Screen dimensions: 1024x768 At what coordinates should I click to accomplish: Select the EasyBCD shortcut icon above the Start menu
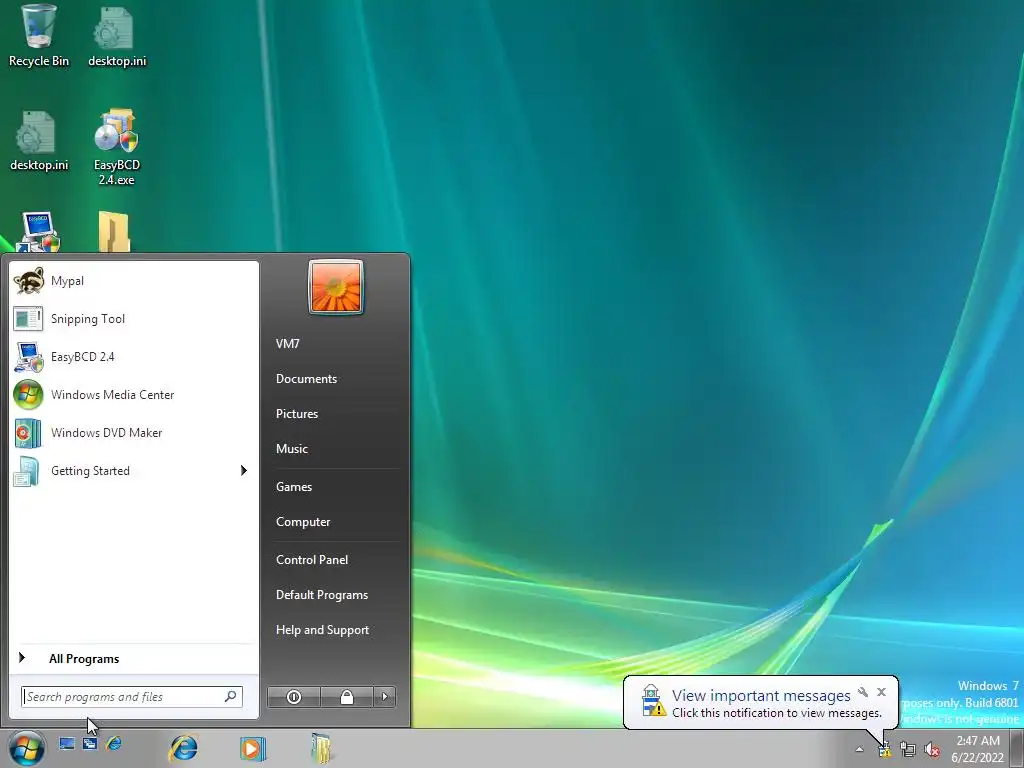click(39, 231)
